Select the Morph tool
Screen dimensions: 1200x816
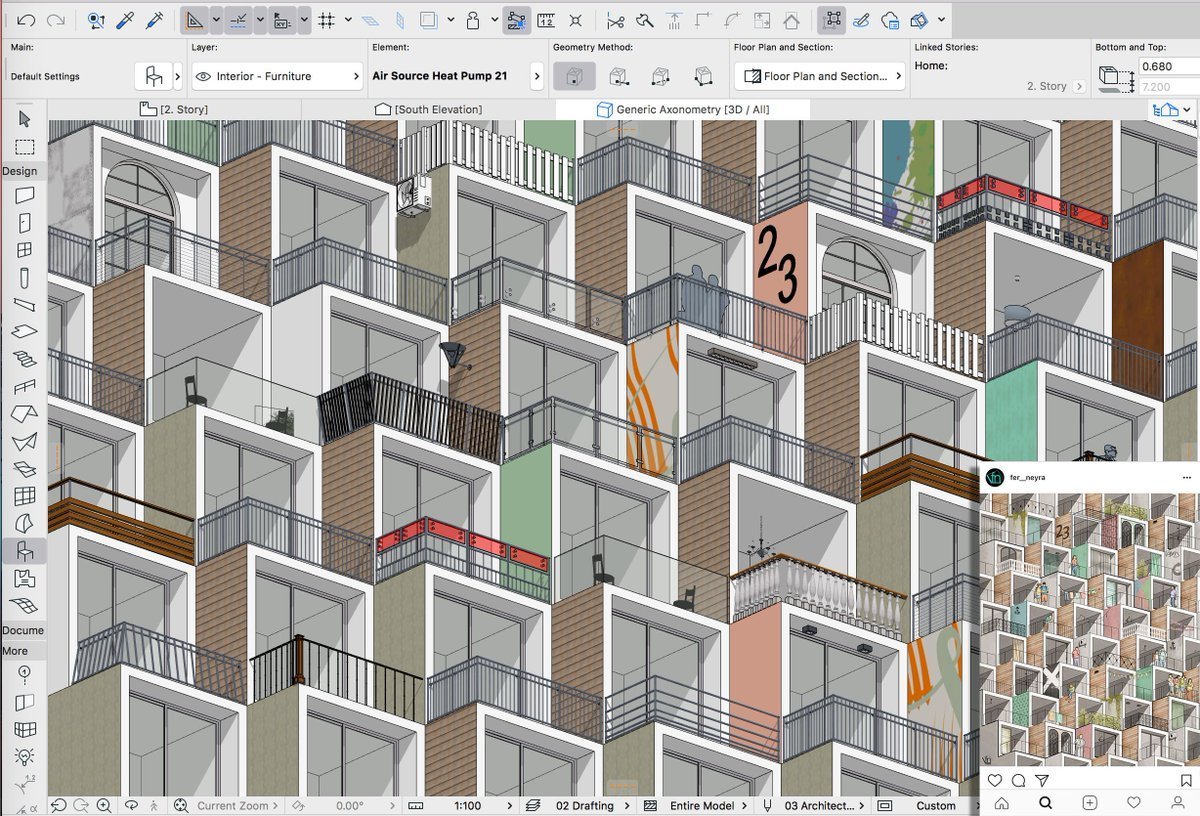(x=24, y=523)
